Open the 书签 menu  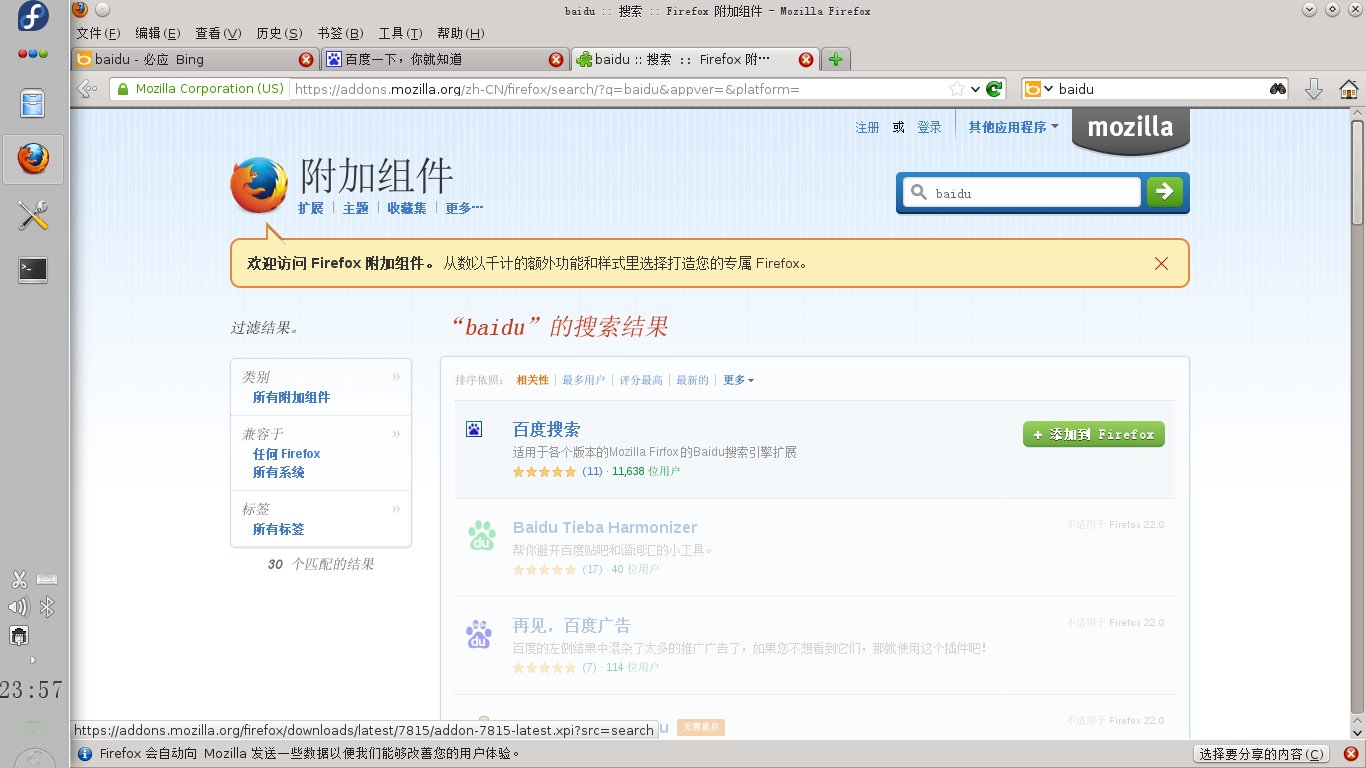tap(340, 33)
